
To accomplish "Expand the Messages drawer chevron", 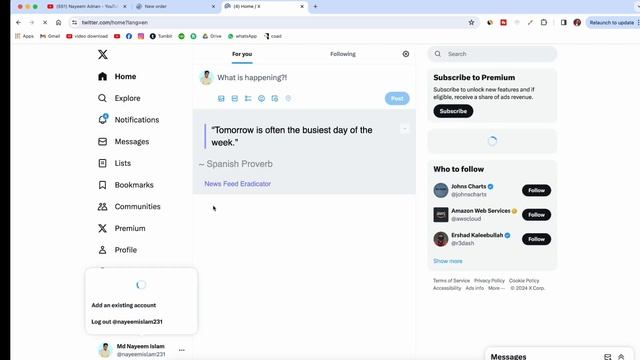I will point(621,357).
